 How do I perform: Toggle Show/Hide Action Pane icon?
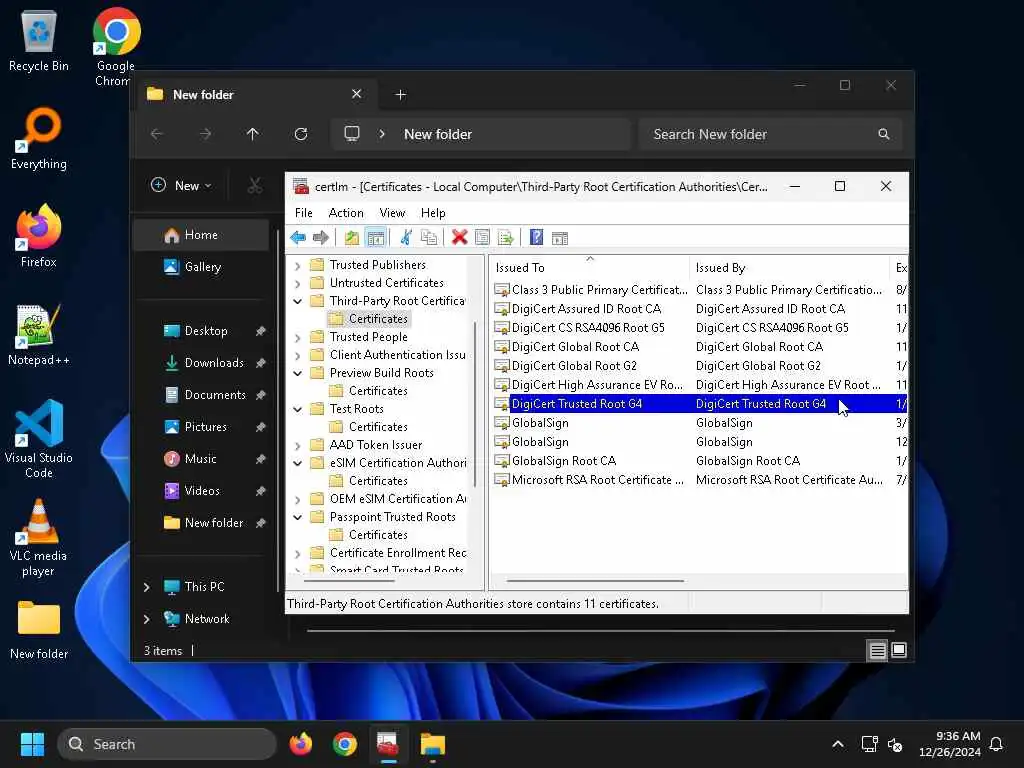click(x=560, y=238)
